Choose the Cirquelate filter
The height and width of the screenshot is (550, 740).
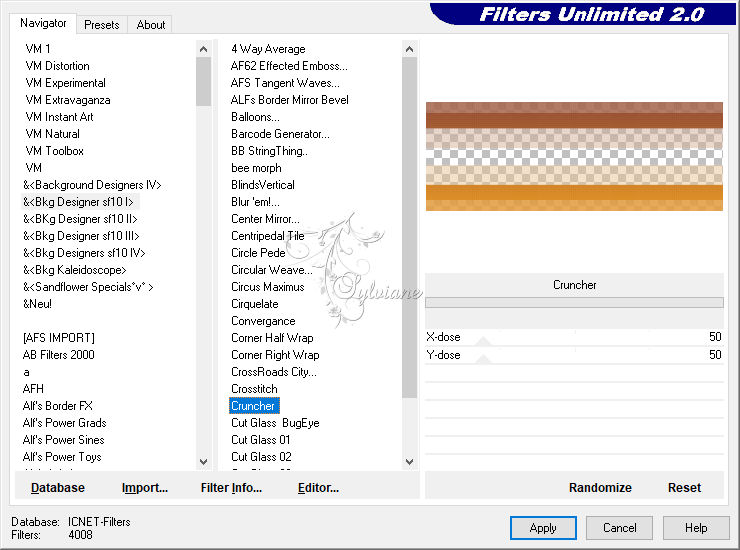(255, 304)
